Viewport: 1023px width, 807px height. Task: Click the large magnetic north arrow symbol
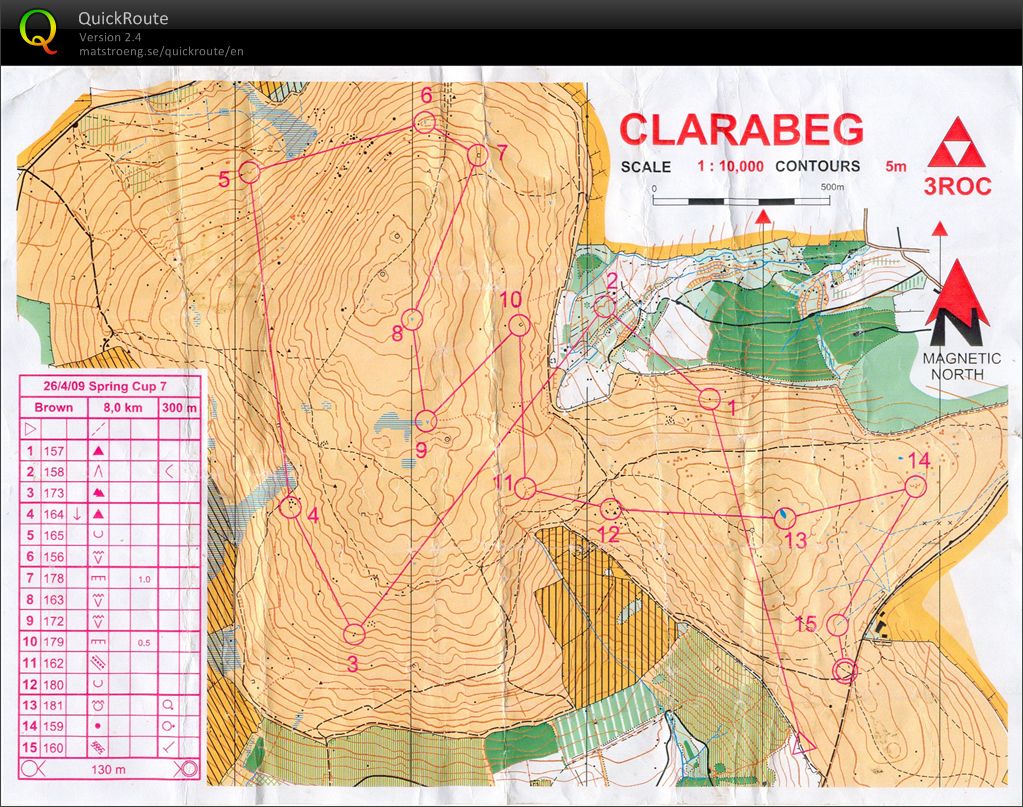tap(956, 302)
